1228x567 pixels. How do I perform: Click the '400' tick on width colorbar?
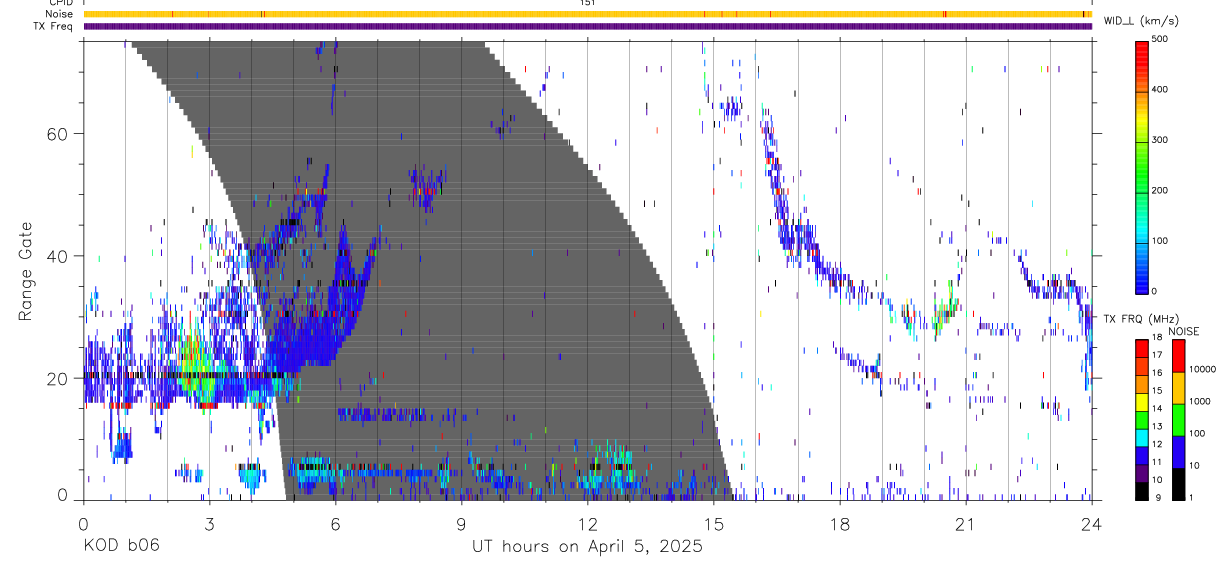coord(1161,90)
